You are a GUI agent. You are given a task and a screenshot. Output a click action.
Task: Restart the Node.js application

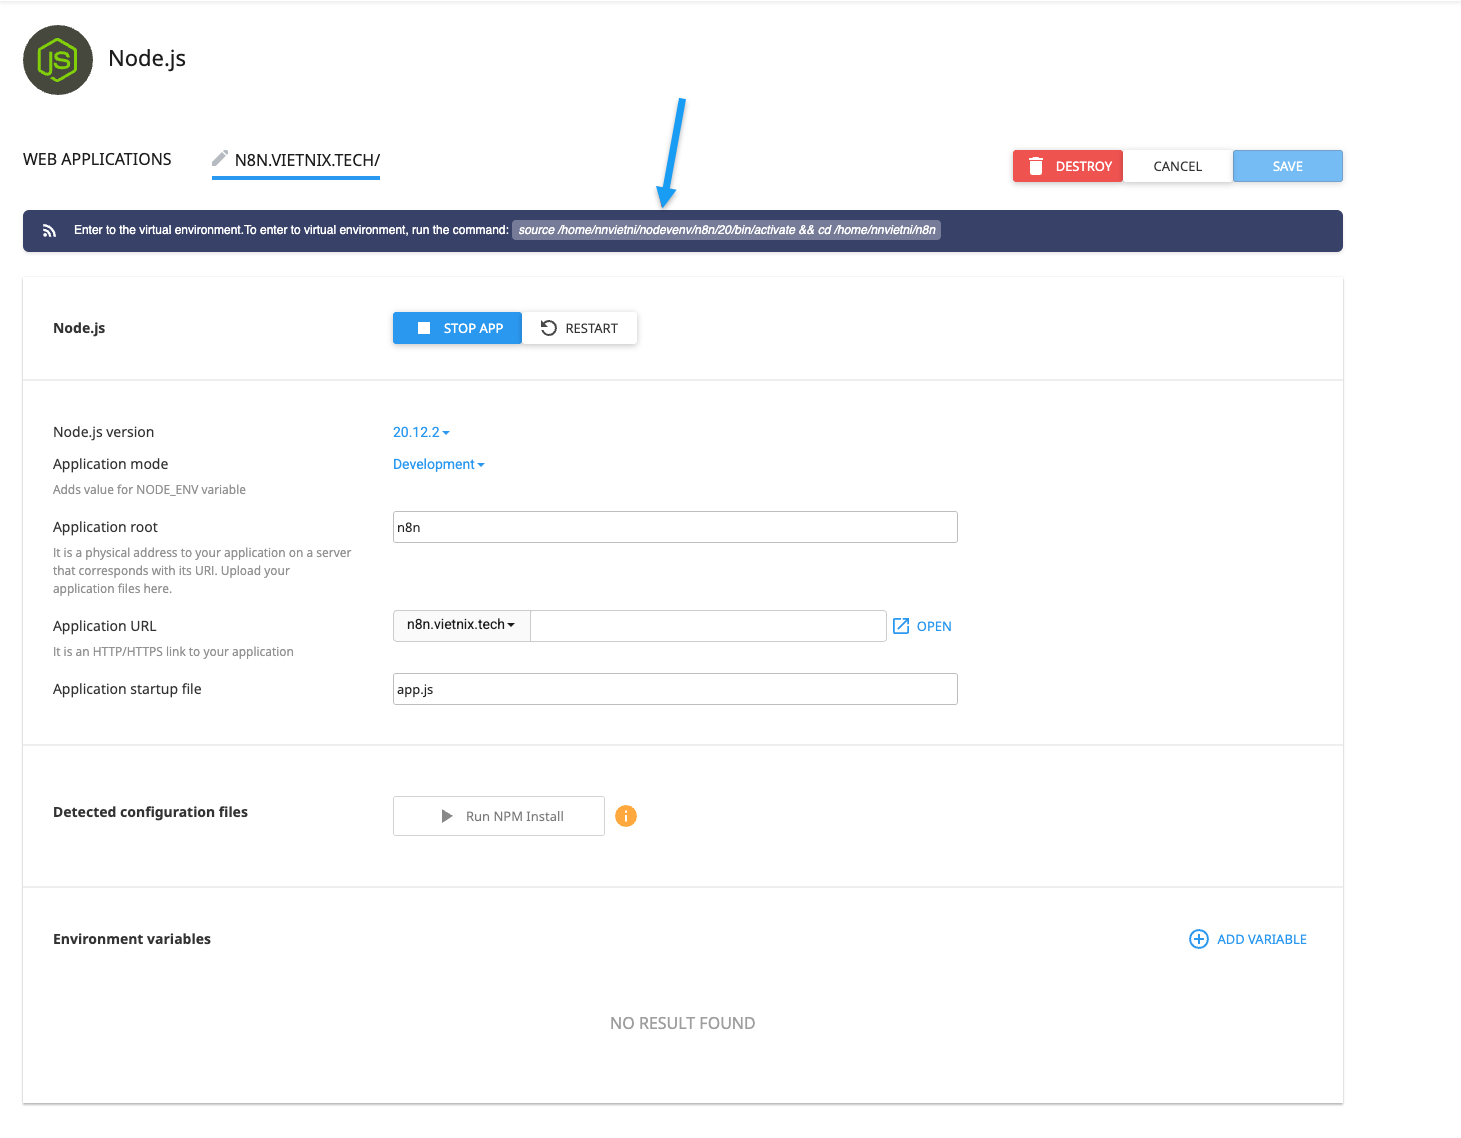tap(580, 328)
